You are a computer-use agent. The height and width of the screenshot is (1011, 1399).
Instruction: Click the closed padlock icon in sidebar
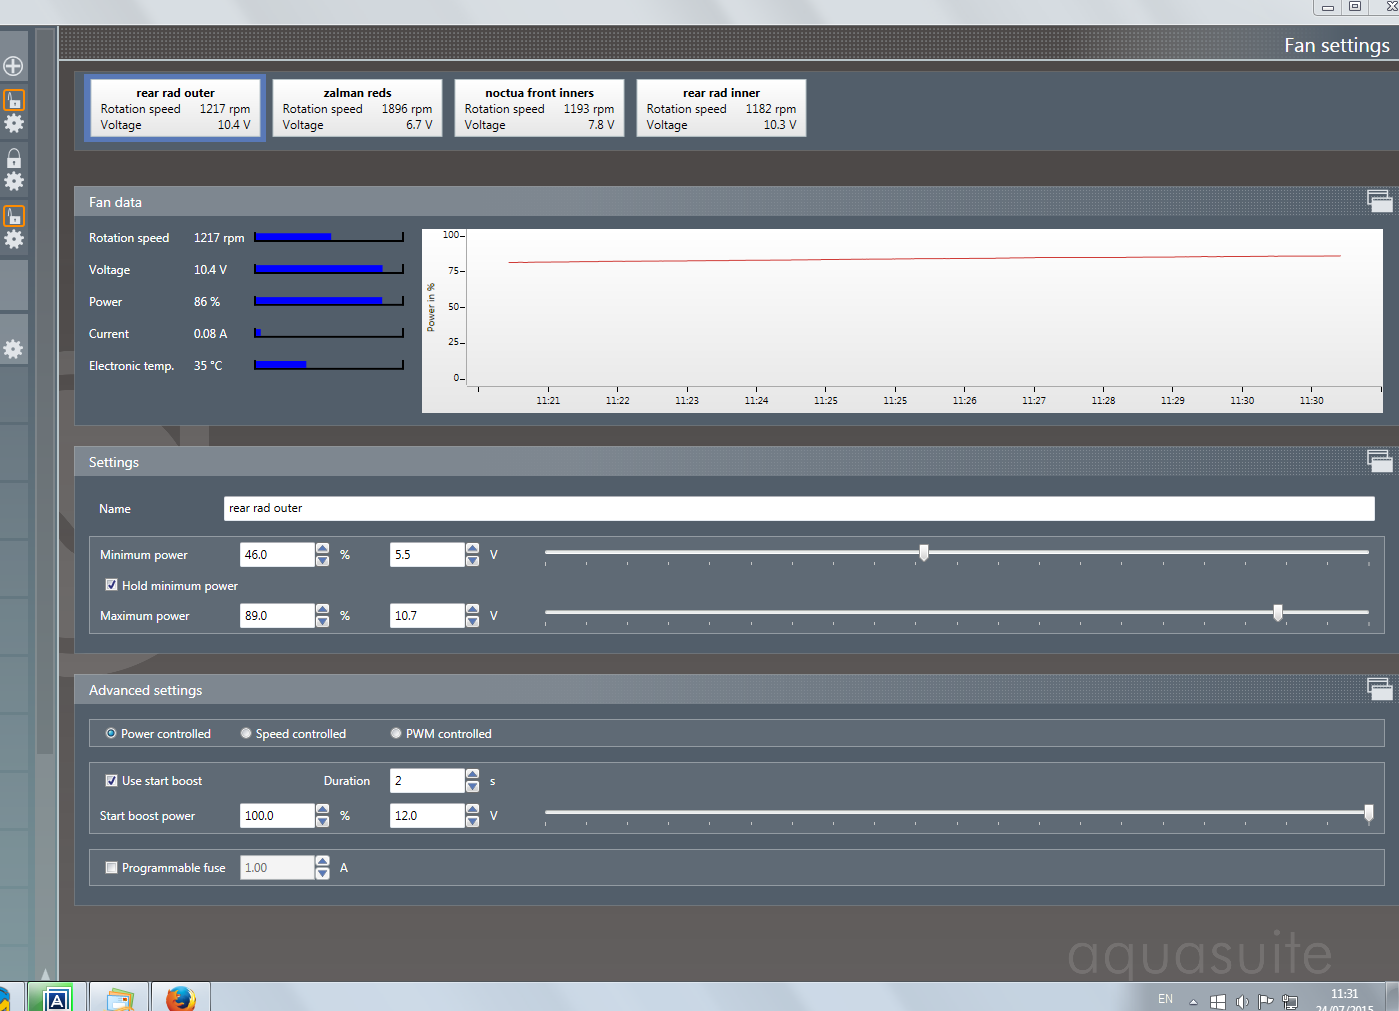[14, 158]
